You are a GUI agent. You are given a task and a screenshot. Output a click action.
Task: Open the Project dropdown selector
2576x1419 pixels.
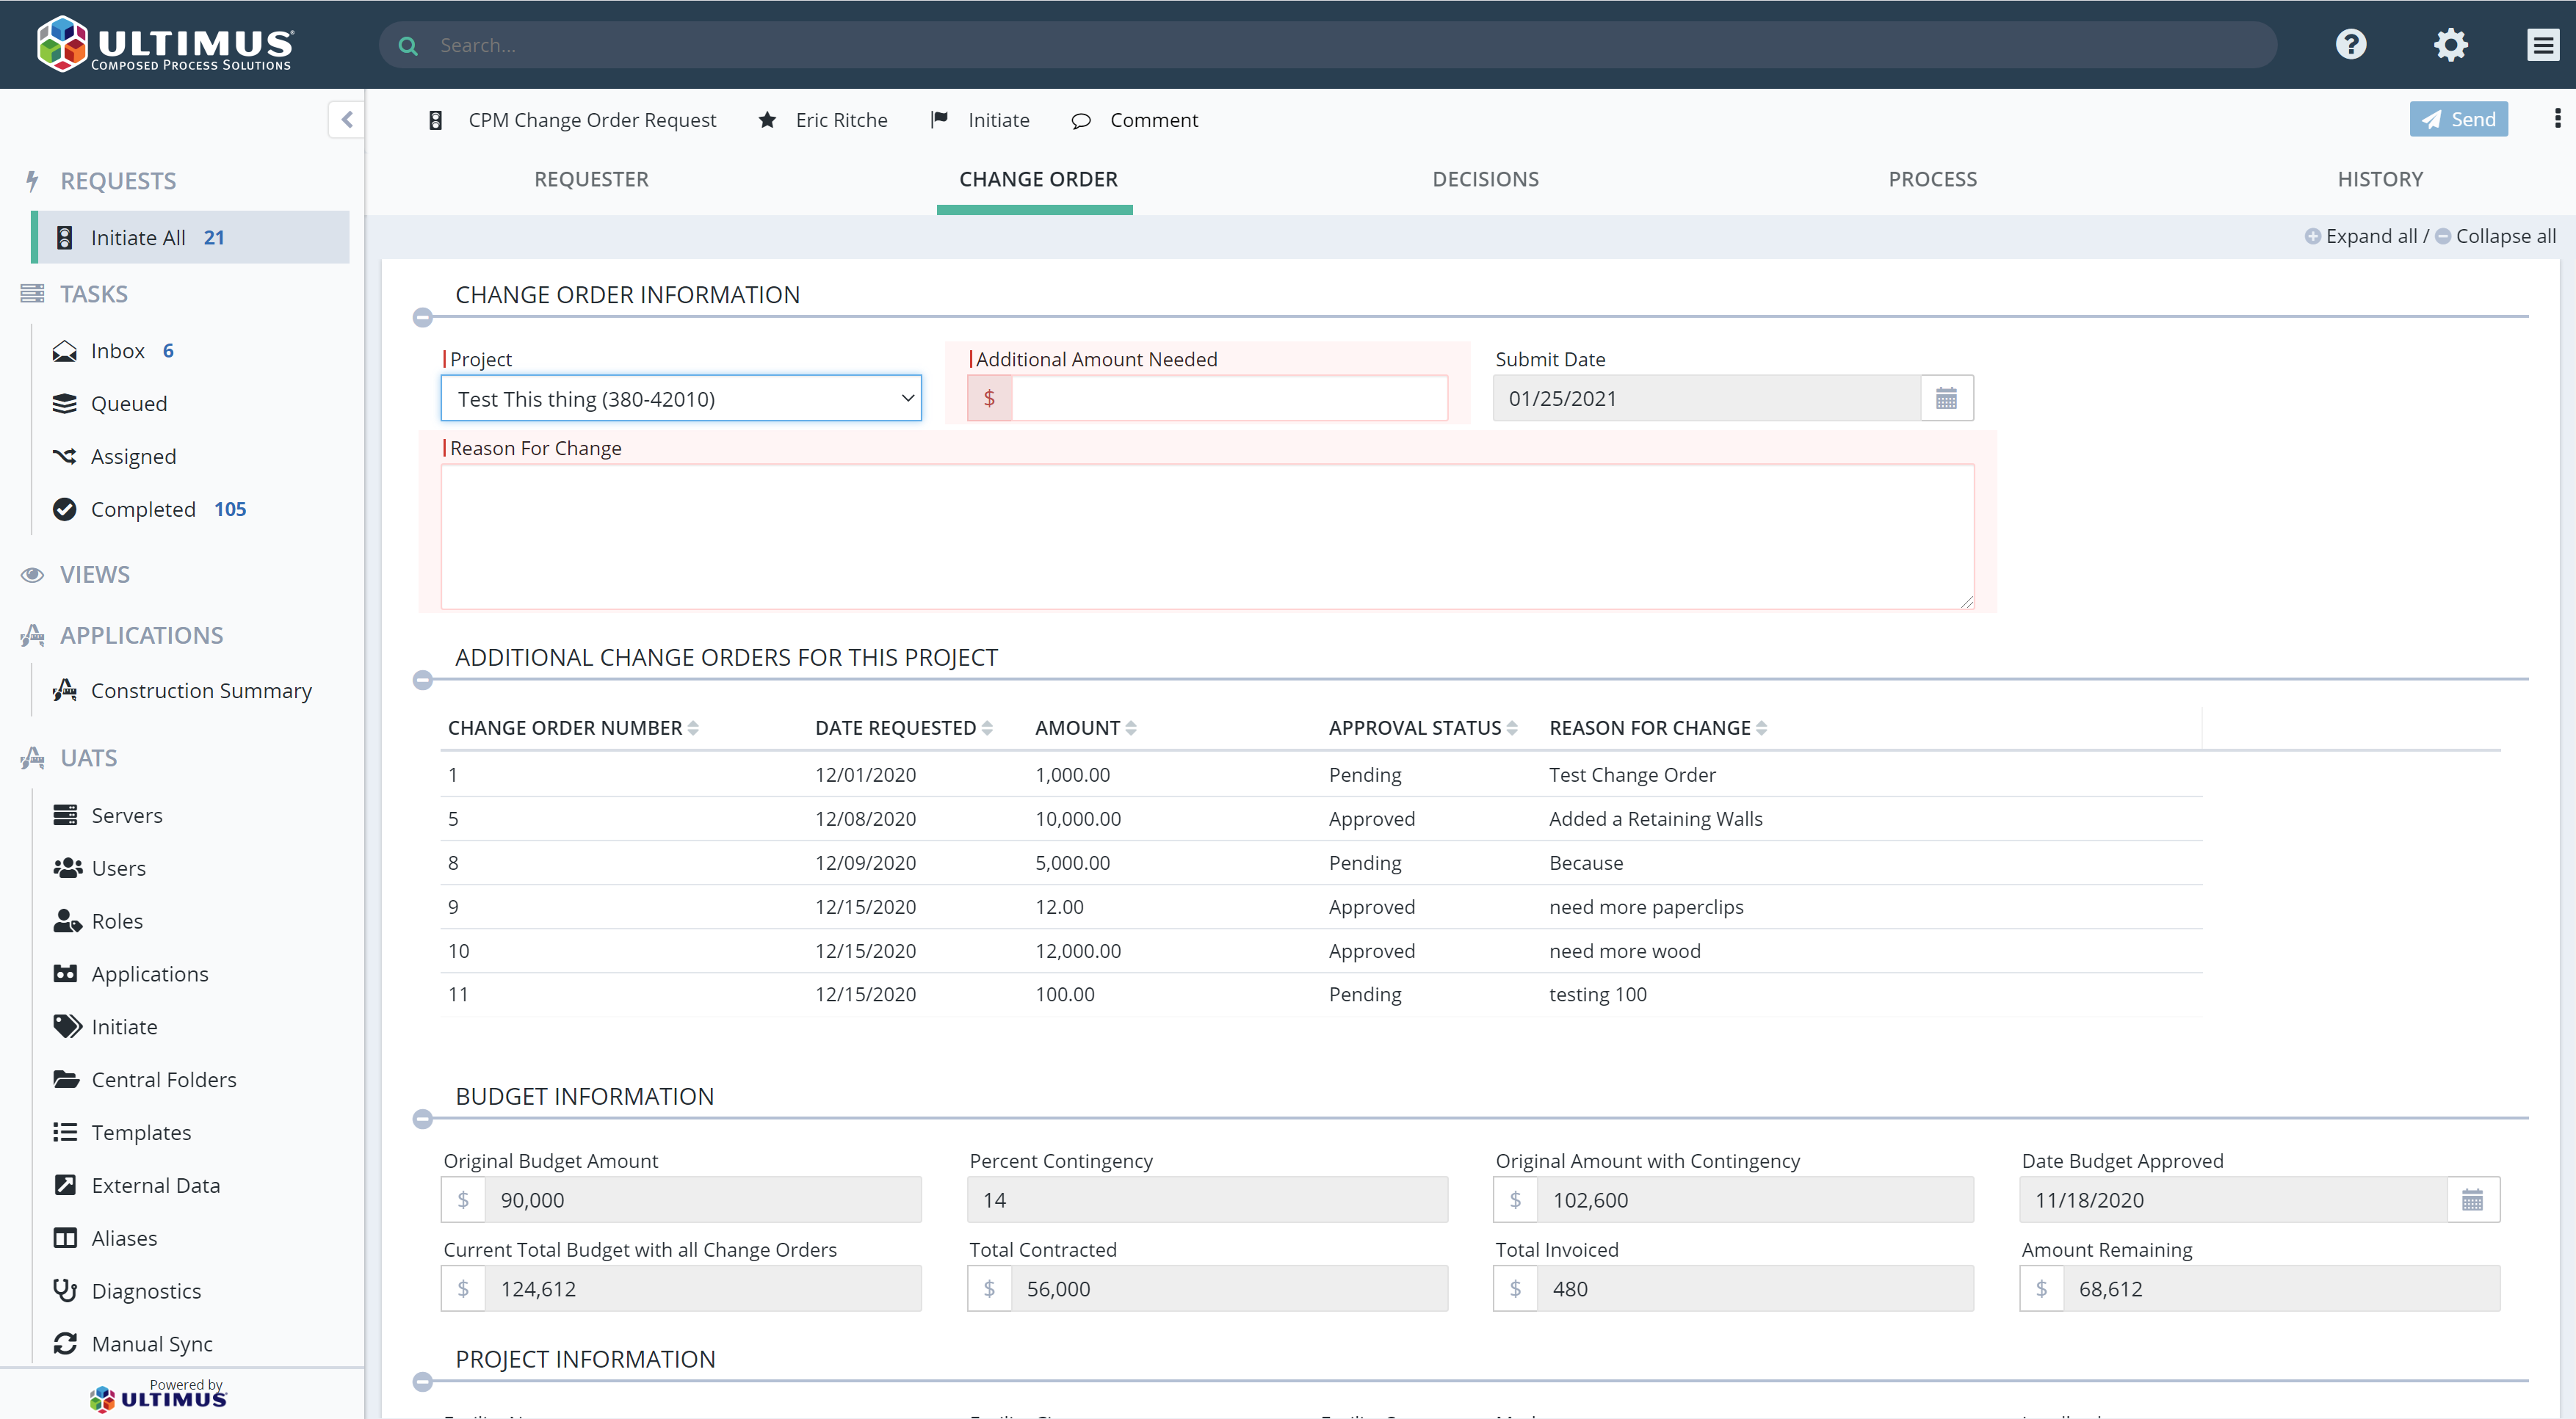pyautogui.click(x=681, y=399)
